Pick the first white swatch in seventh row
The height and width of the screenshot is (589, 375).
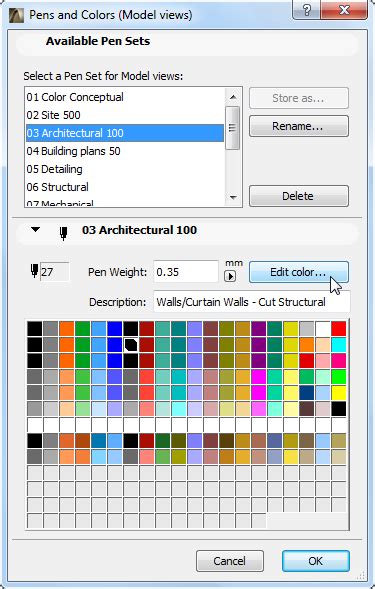(35, 425)
